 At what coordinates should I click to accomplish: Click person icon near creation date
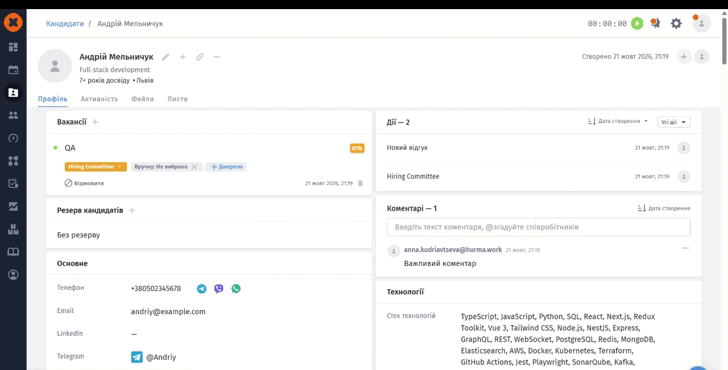coord(702,57)
